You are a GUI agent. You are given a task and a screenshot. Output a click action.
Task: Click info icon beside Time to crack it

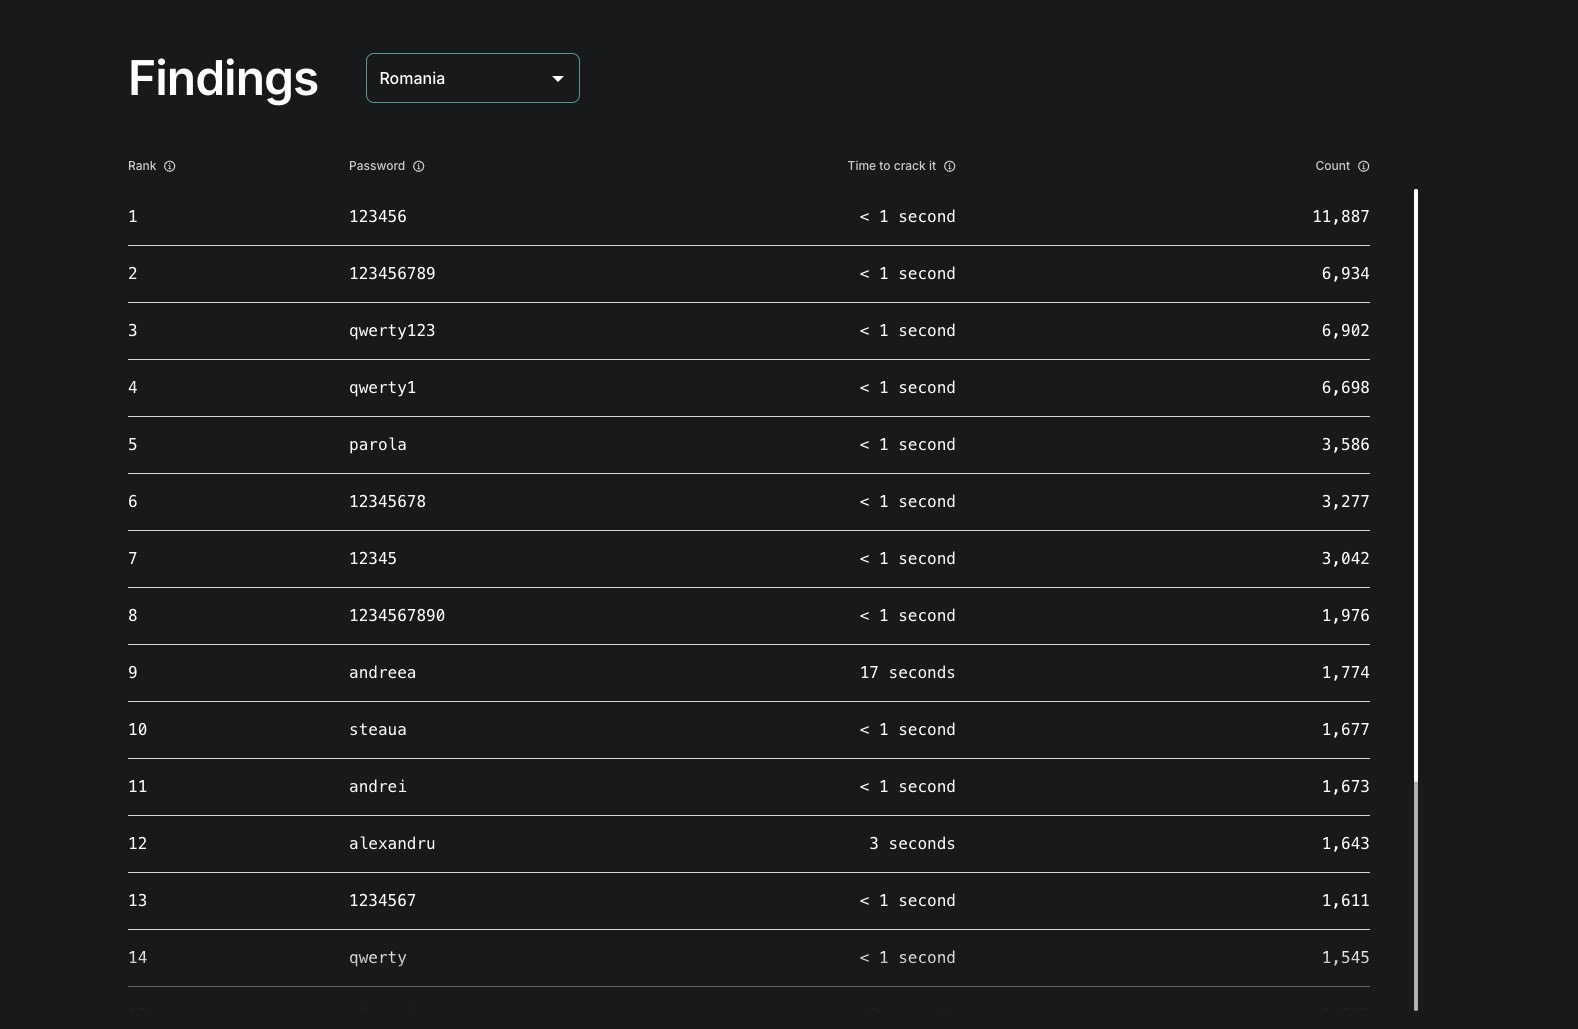[x=950, y=166]
